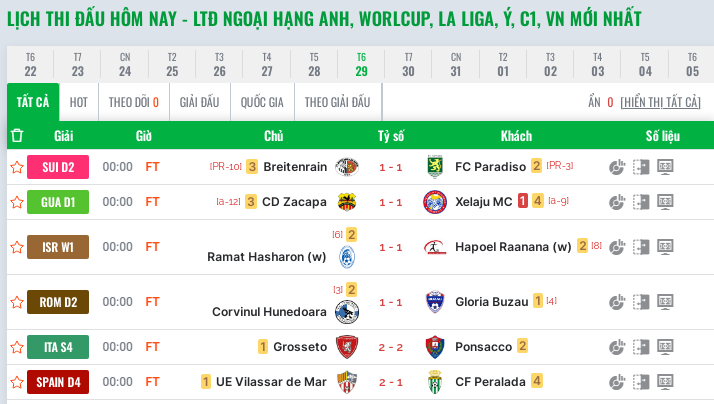Open the ITA S4 league badge
This screenshot has width=714, height=404.
click(x=58, y=347)
